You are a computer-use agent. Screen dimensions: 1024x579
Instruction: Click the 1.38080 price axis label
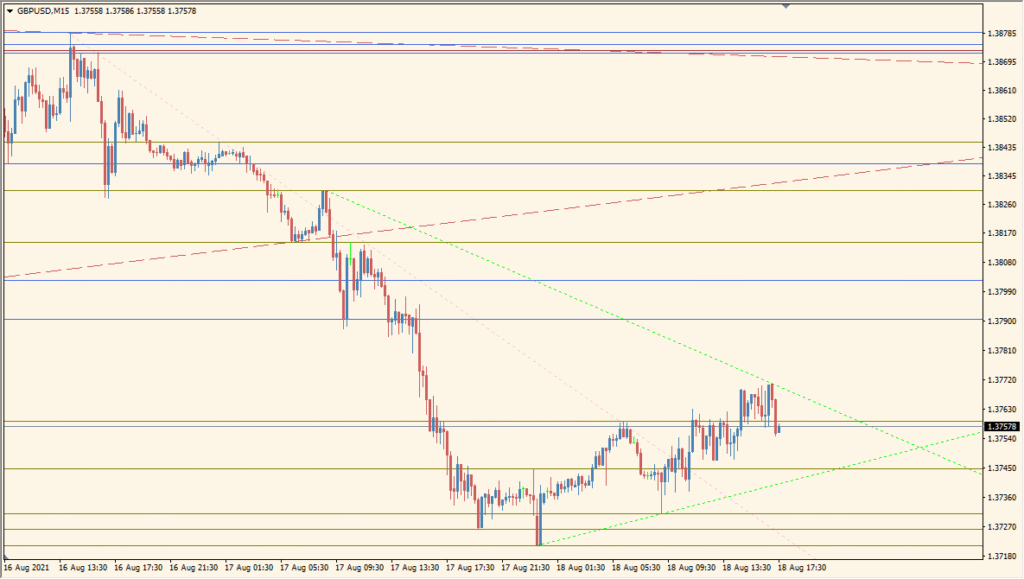tap(1002, 262)
